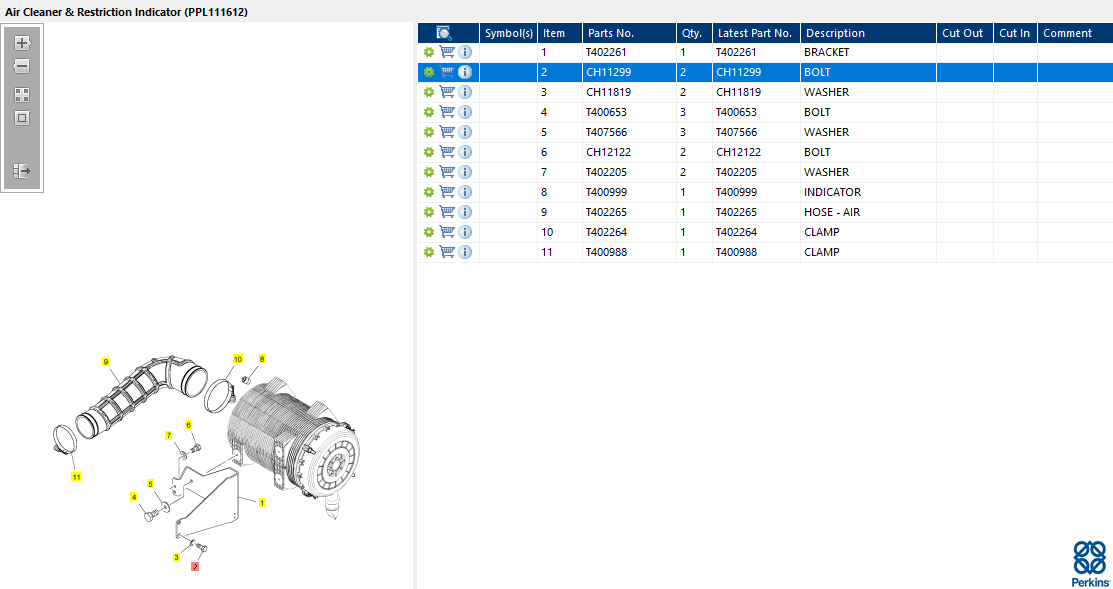Click the green gear for HOSE - AIR
This screenshot has height=589, width=1113.
coord(429,212)
